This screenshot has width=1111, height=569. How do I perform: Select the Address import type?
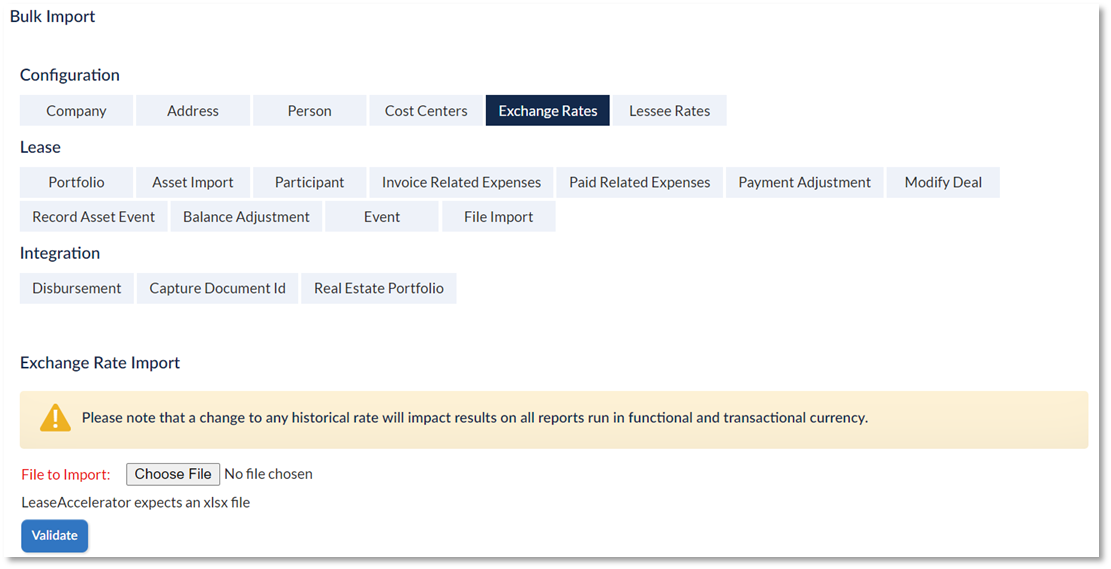pyautogui.click(x=193, y=111)
